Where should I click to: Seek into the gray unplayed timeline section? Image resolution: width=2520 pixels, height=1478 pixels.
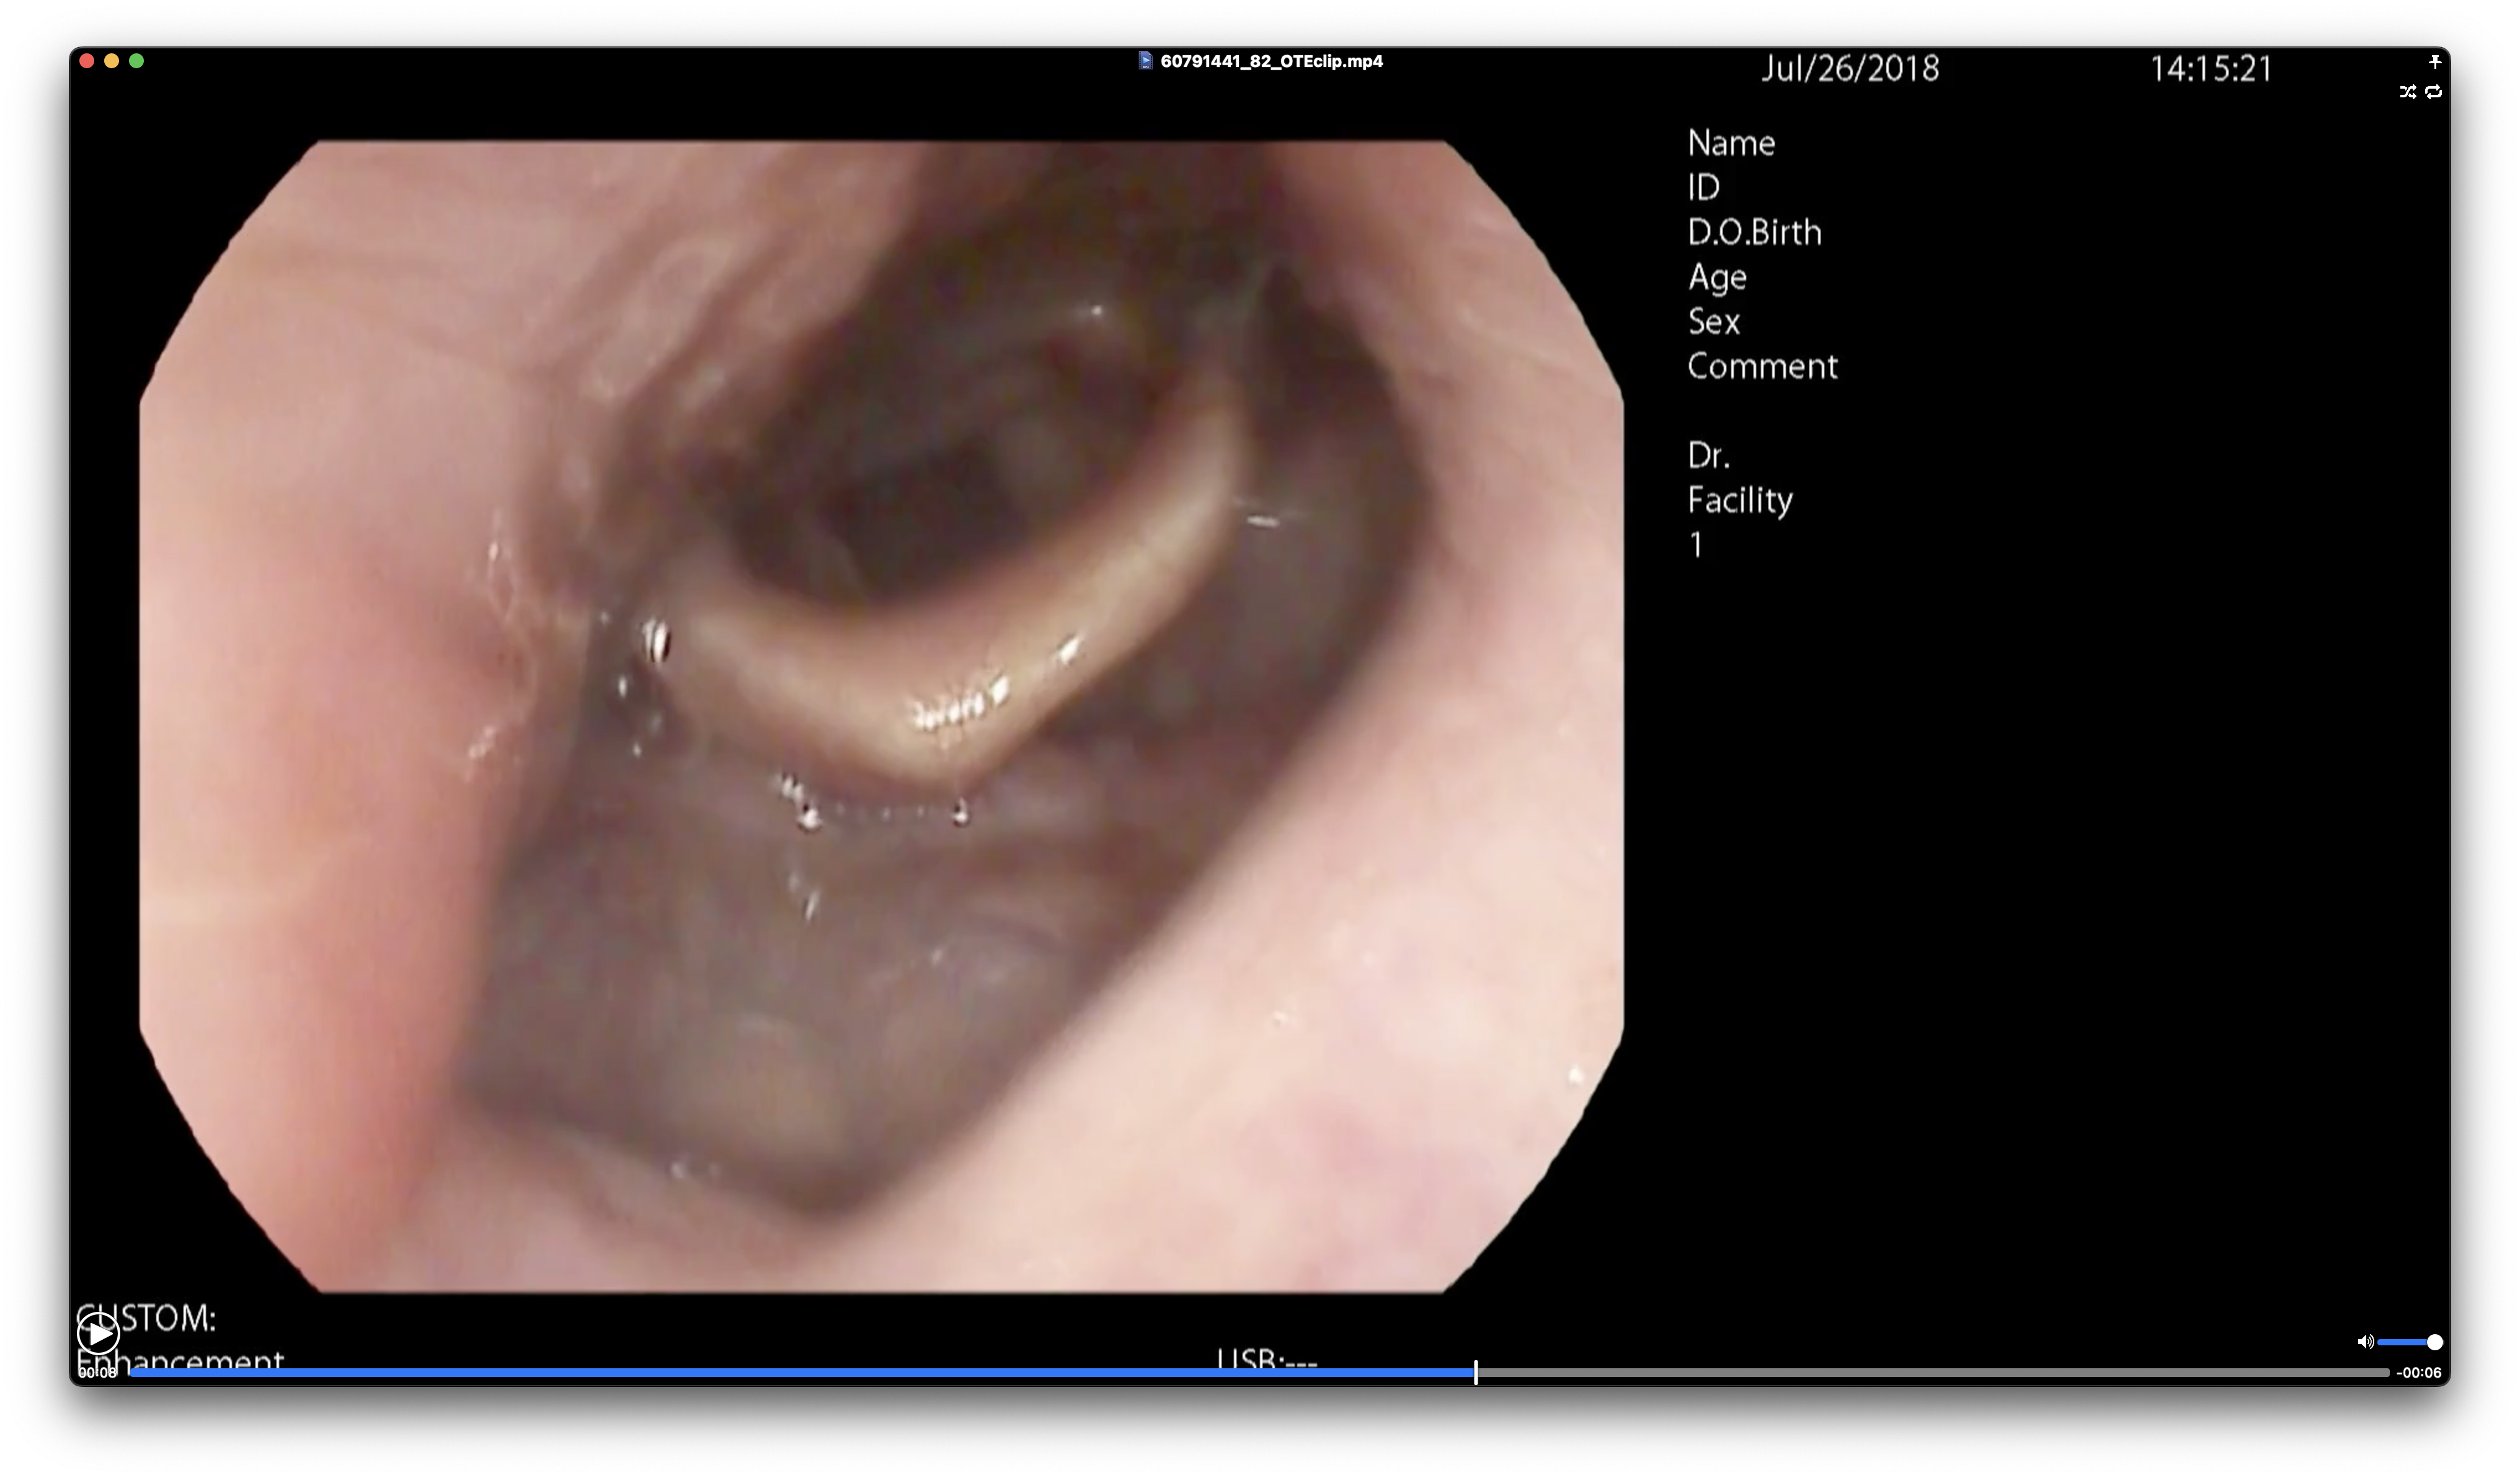click(x=1930, y=1373)
